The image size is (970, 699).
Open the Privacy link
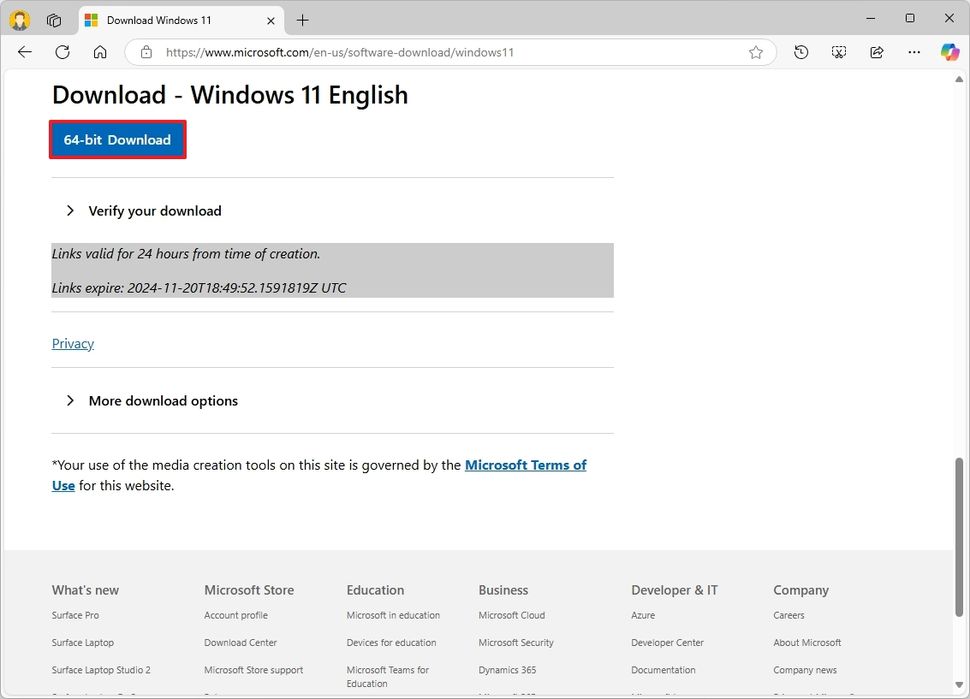point(72,343)
